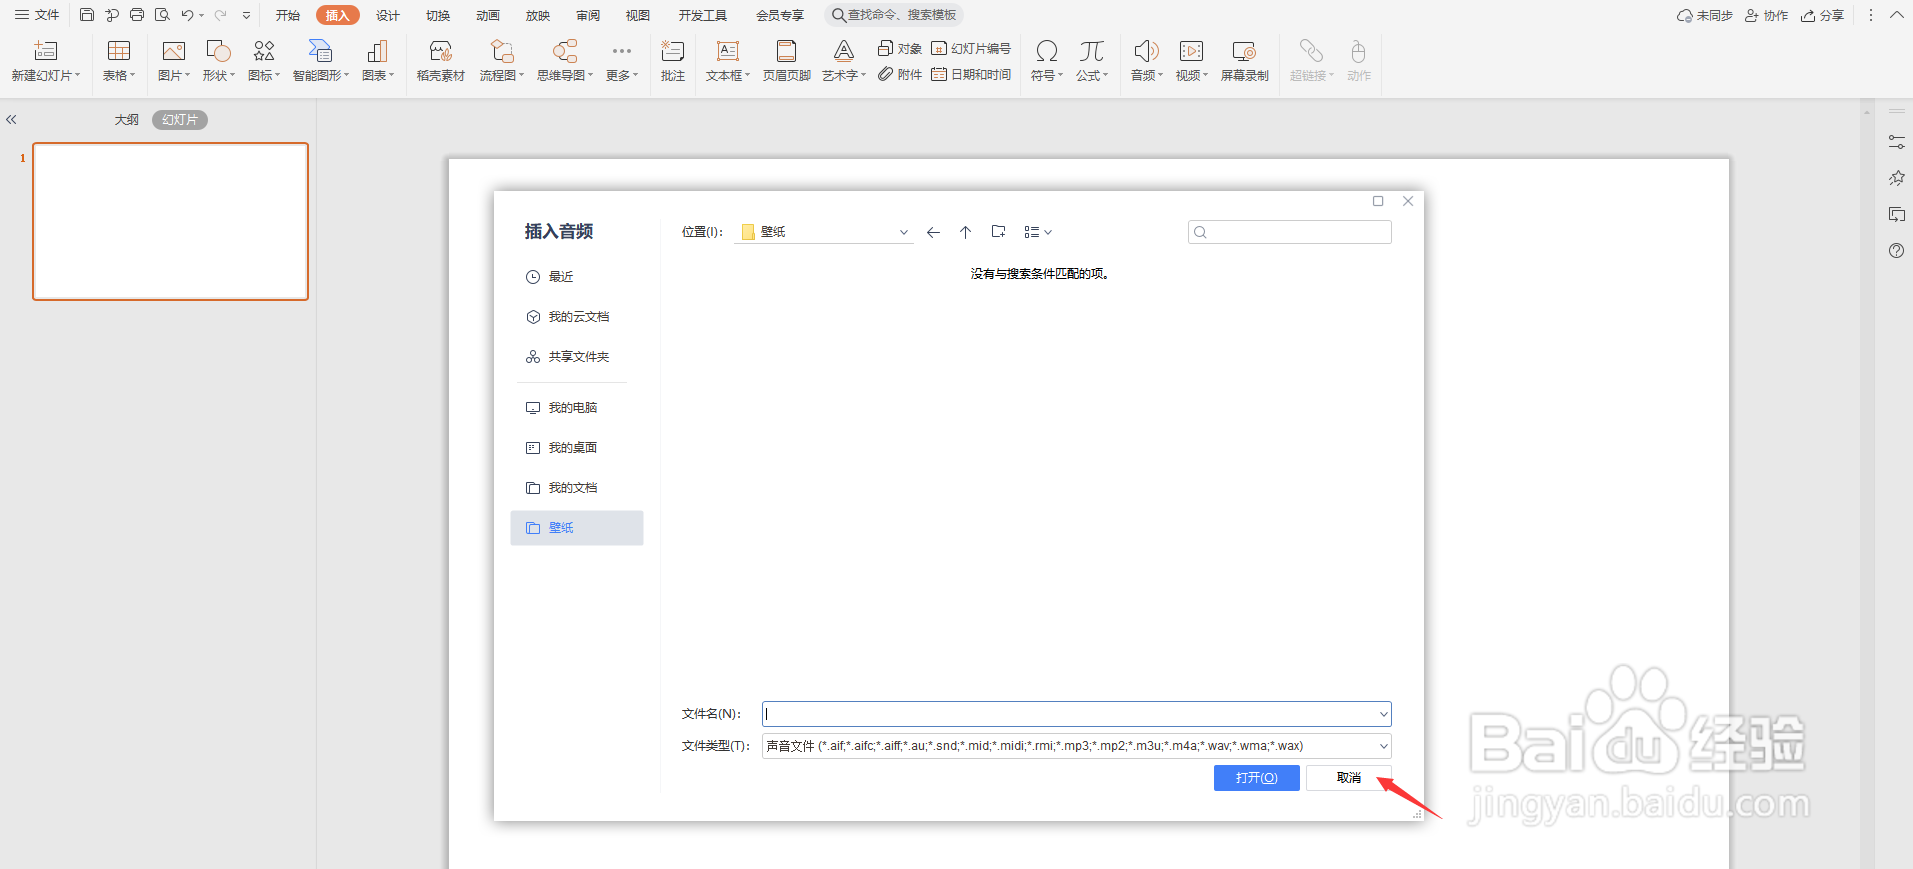Click the New Slide (新建幻灯片) icon
The image size is (1913, 869).
click(46, 51)
